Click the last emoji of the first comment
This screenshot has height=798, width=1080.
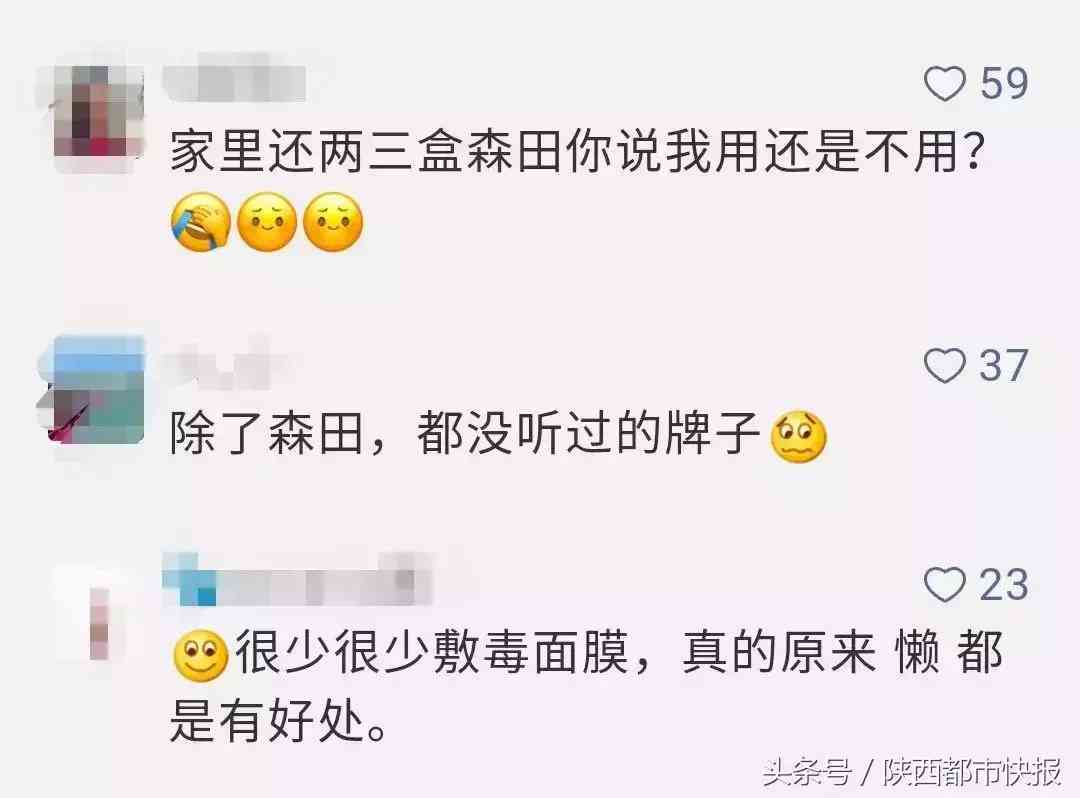[333, 222]
